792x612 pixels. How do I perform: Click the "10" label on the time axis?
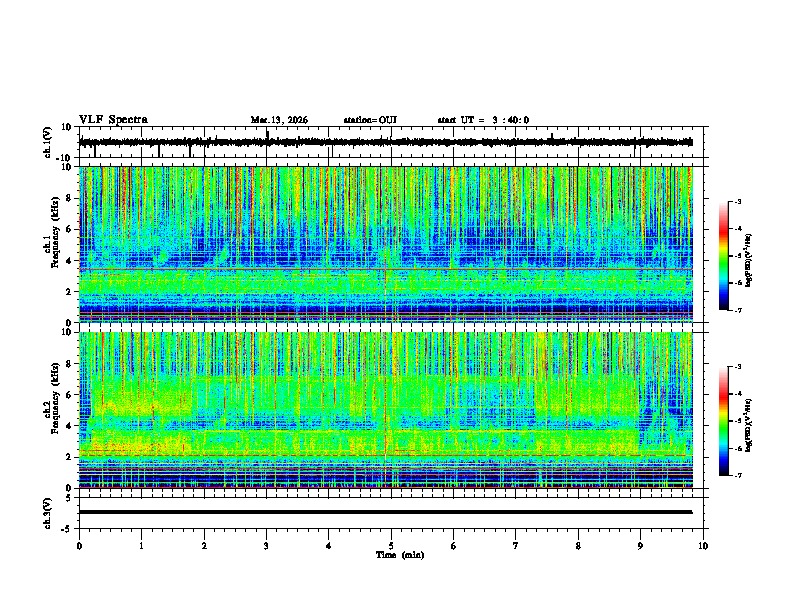pos(703,546)
